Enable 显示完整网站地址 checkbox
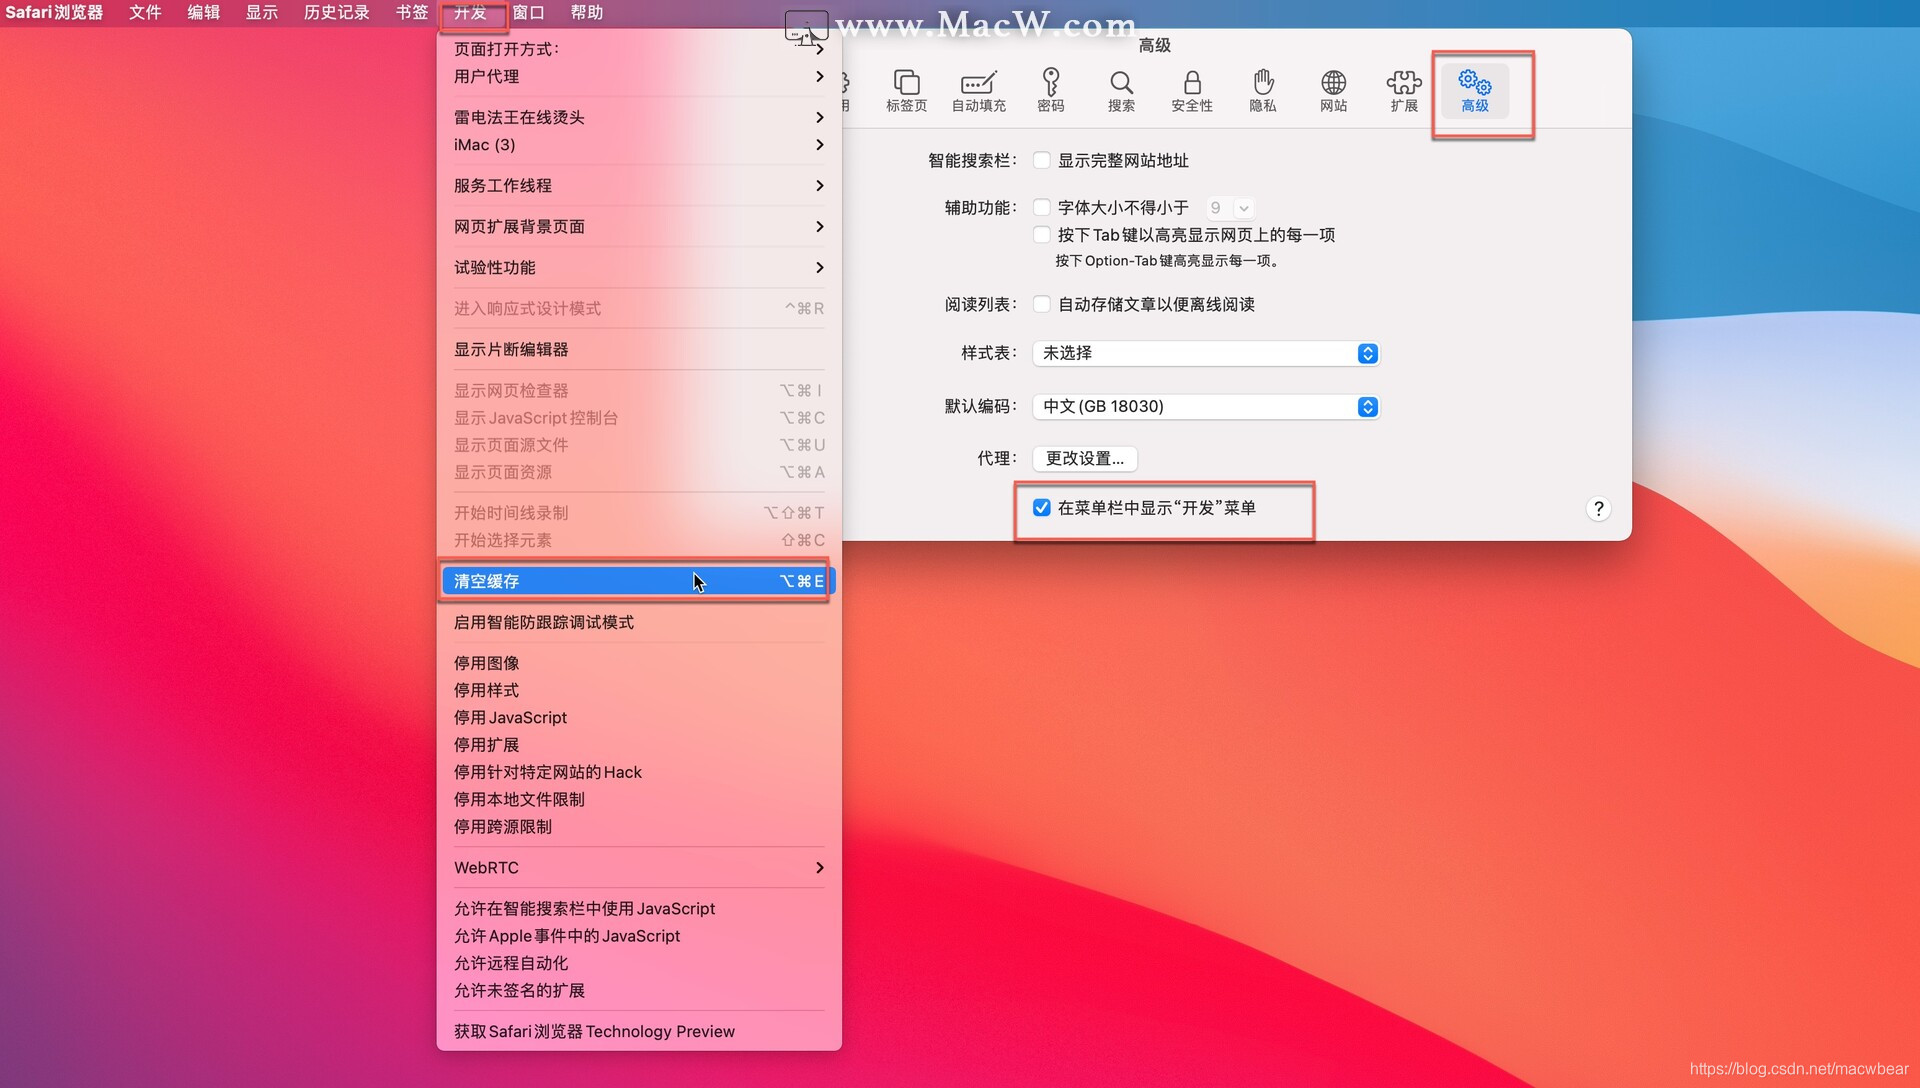This screenshot has height=1088, width=1920. 1042,160
